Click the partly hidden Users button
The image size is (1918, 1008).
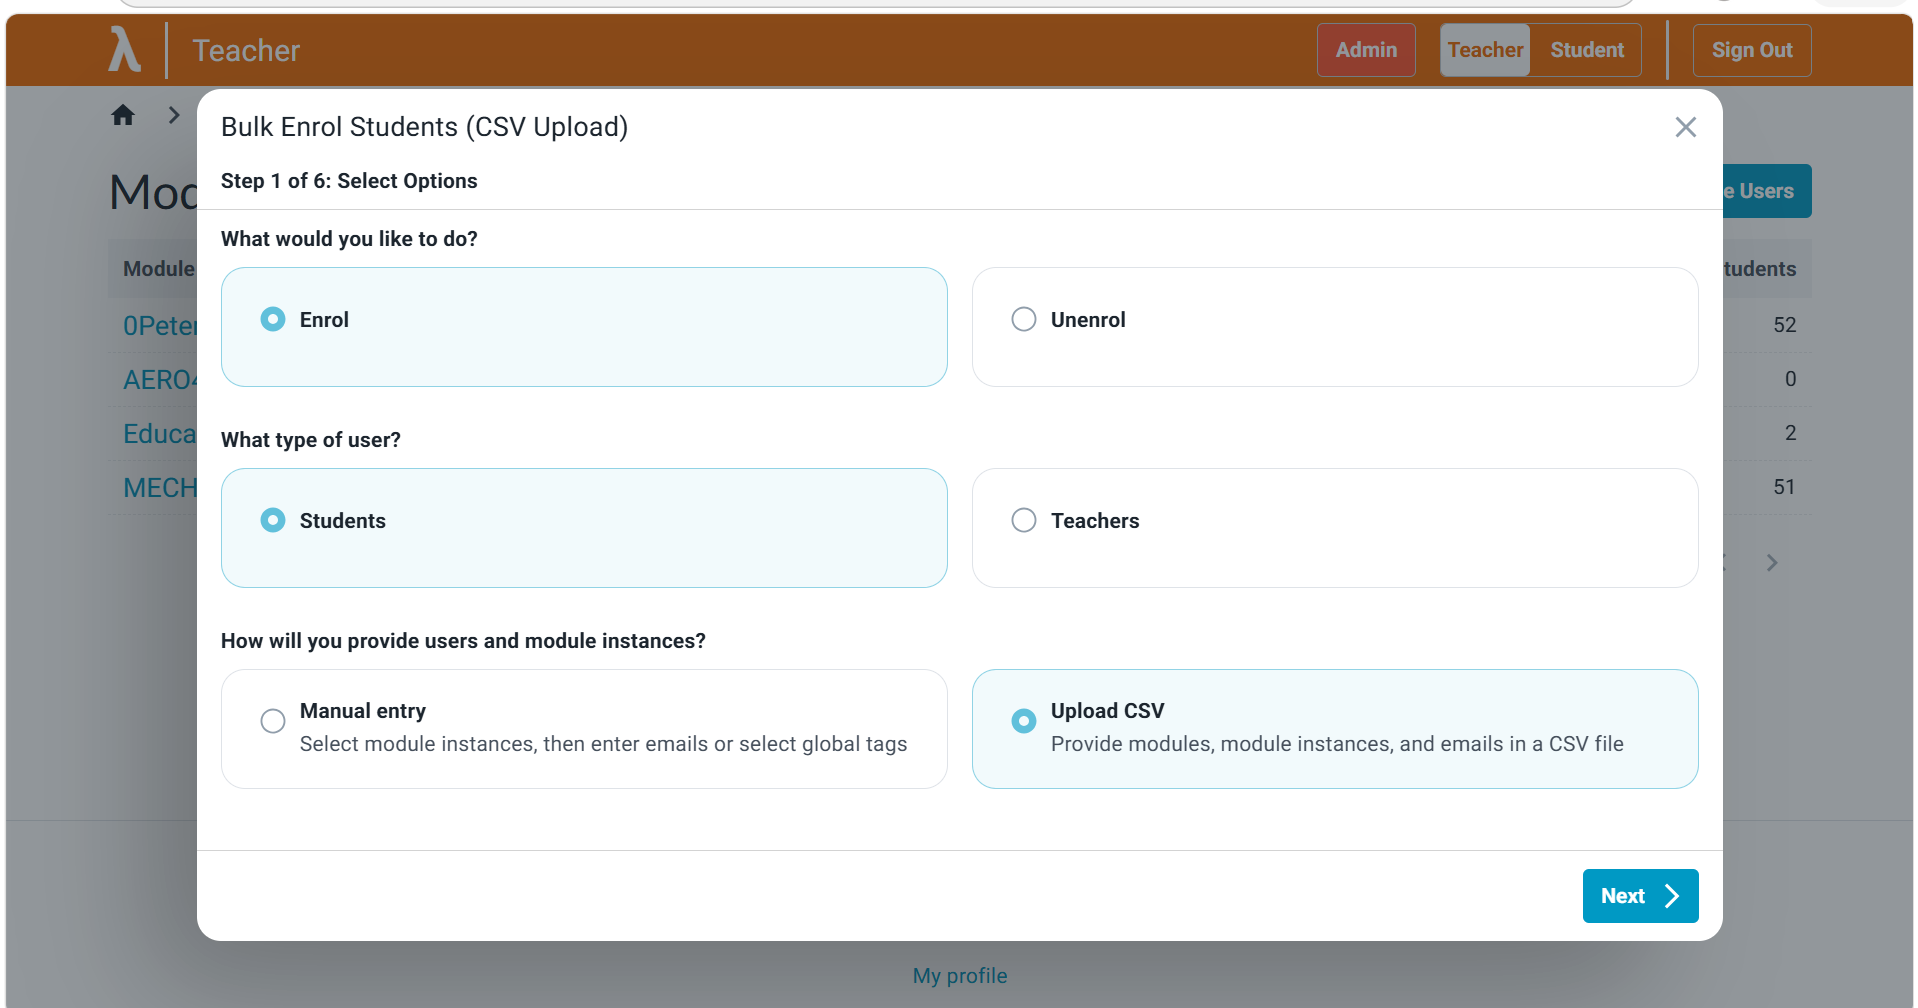tap(1767, 191)
